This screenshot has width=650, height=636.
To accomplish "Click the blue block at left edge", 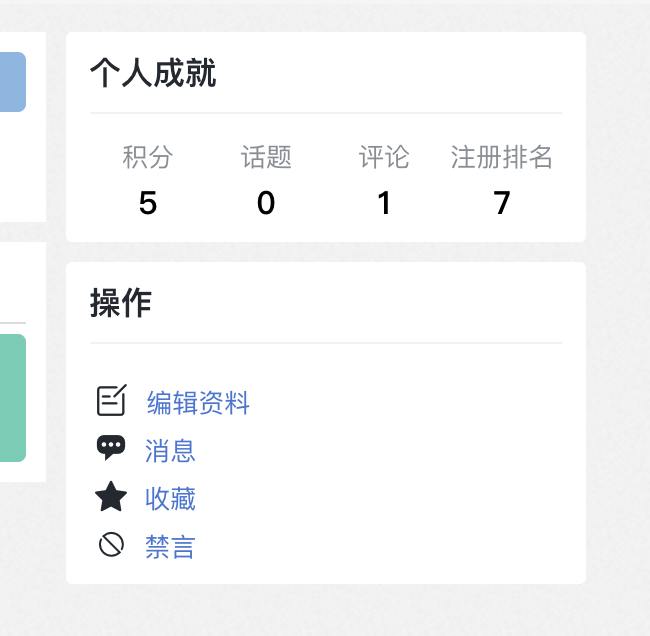I will [12, 82].
